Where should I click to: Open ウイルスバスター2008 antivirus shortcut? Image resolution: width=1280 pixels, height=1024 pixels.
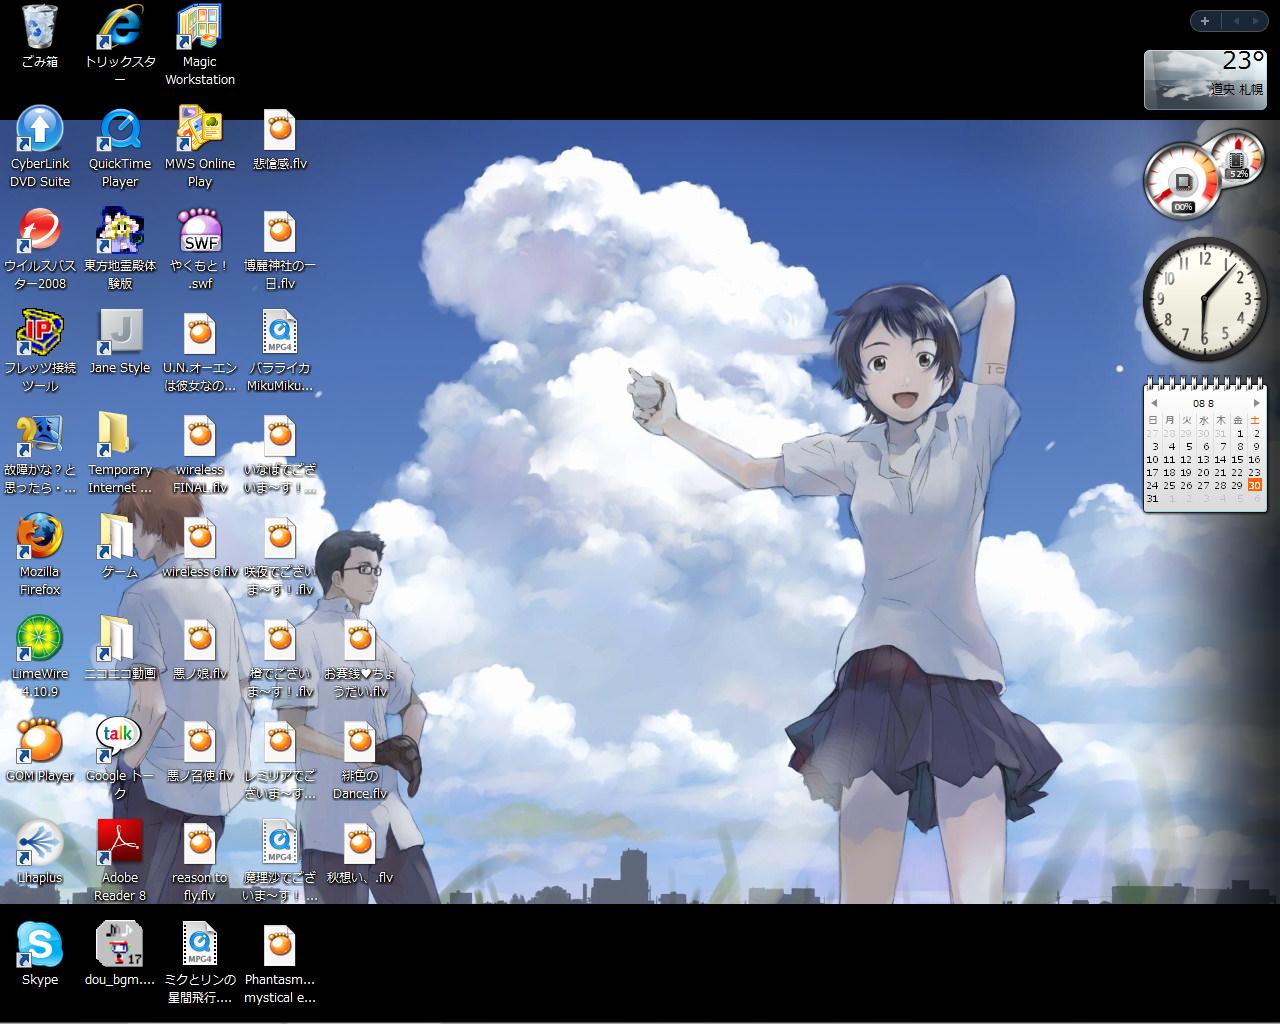click(x=40, y=249)
